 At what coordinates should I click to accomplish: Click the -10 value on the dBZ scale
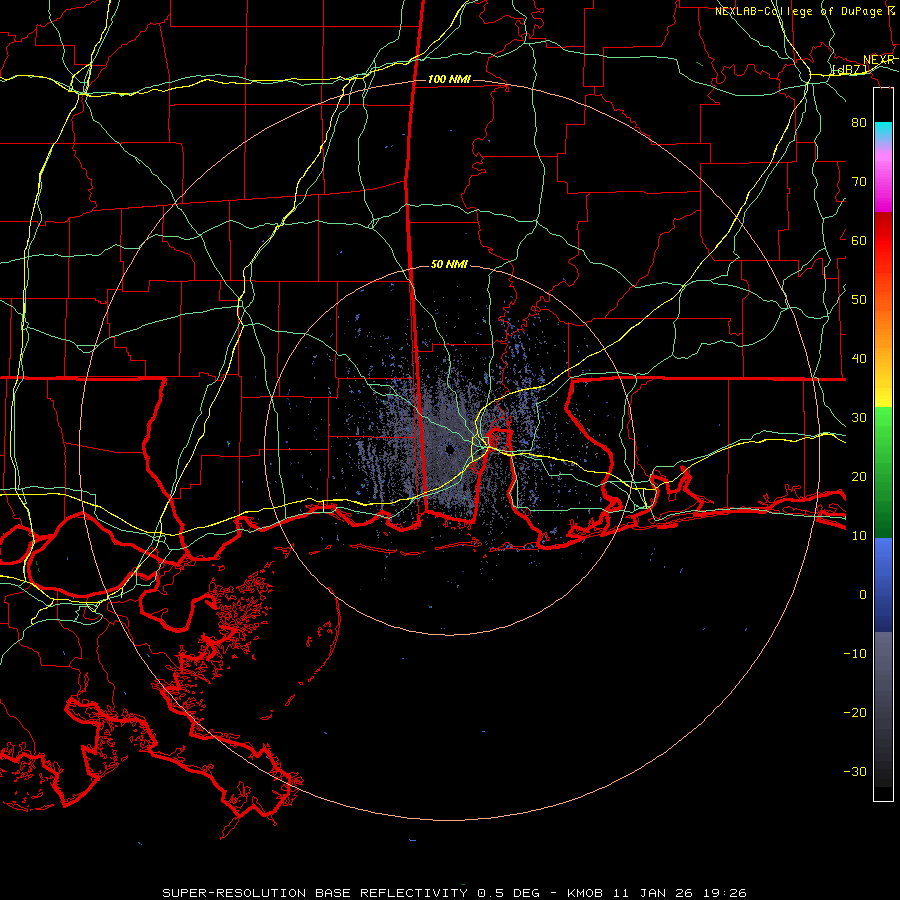coord(855,653)
